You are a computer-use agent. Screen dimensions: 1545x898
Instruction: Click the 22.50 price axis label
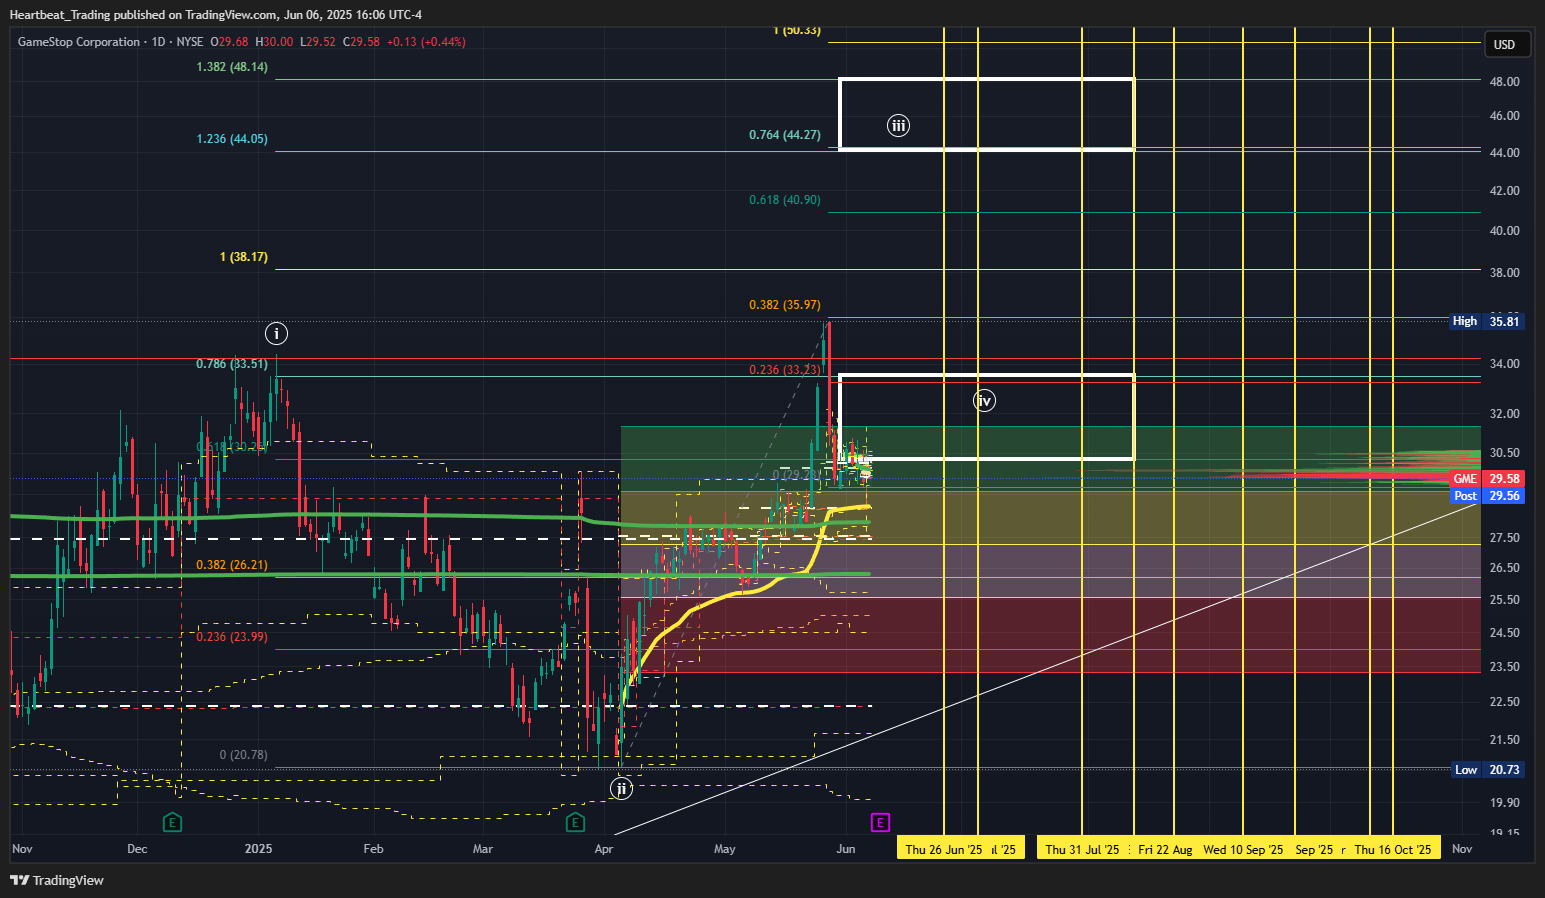(x=1504, y=702)
